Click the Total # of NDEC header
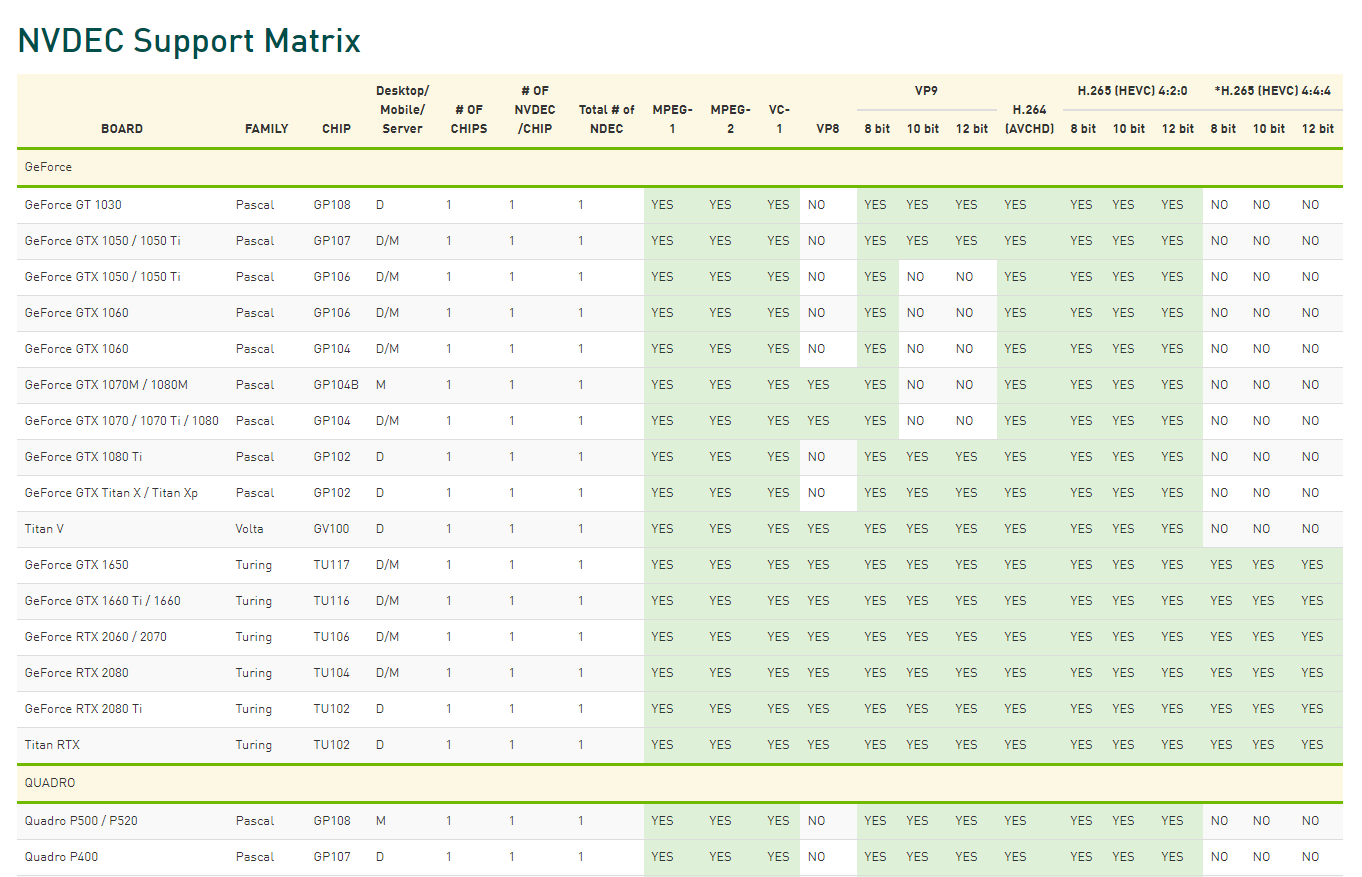Image resolution: width=1362 pixels, height=877 pixels. point(607,119)
